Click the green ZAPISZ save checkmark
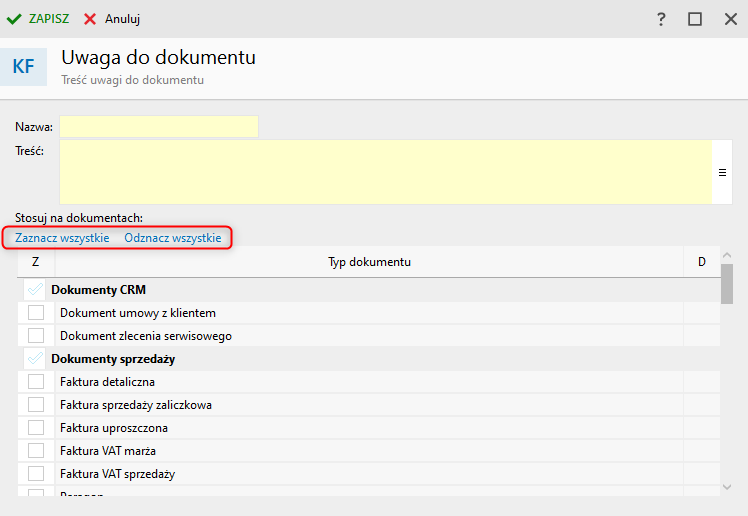The height and width of the screenshot is (516, 748). pyautogui.click(x=14, y=19)
